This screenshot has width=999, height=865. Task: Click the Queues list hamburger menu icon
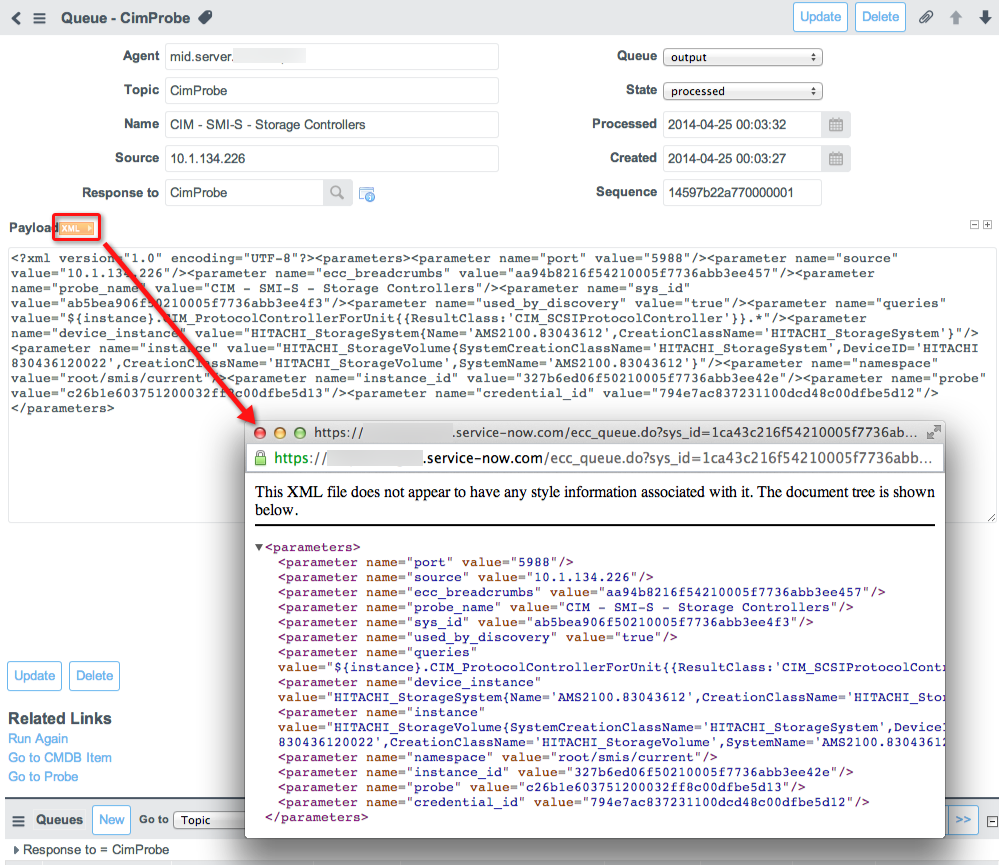(x=18, y=820)
